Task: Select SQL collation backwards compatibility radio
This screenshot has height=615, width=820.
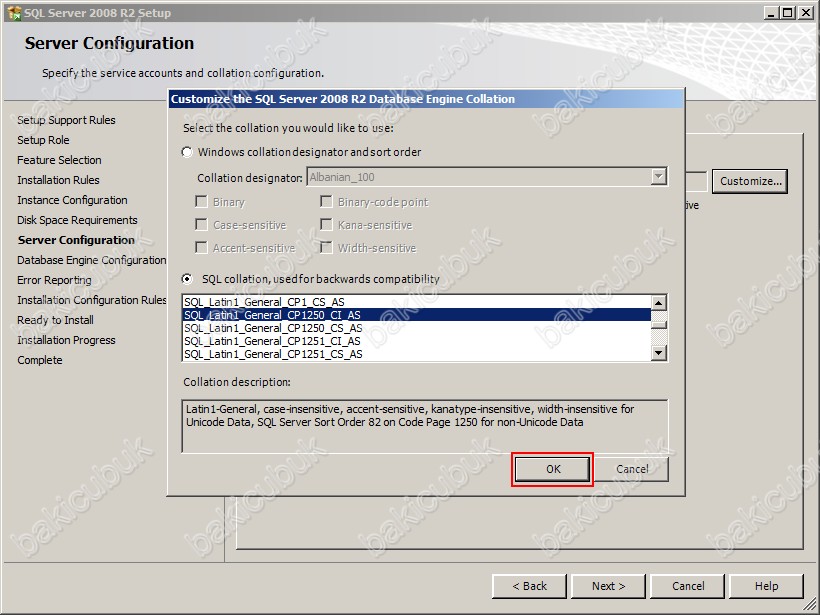Action: [187, 279]
